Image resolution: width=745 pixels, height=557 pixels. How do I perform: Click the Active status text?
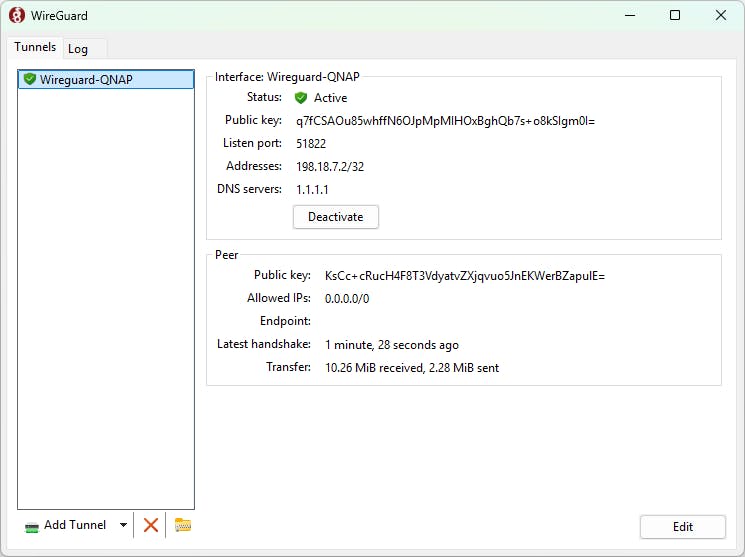tap(331, 98)
